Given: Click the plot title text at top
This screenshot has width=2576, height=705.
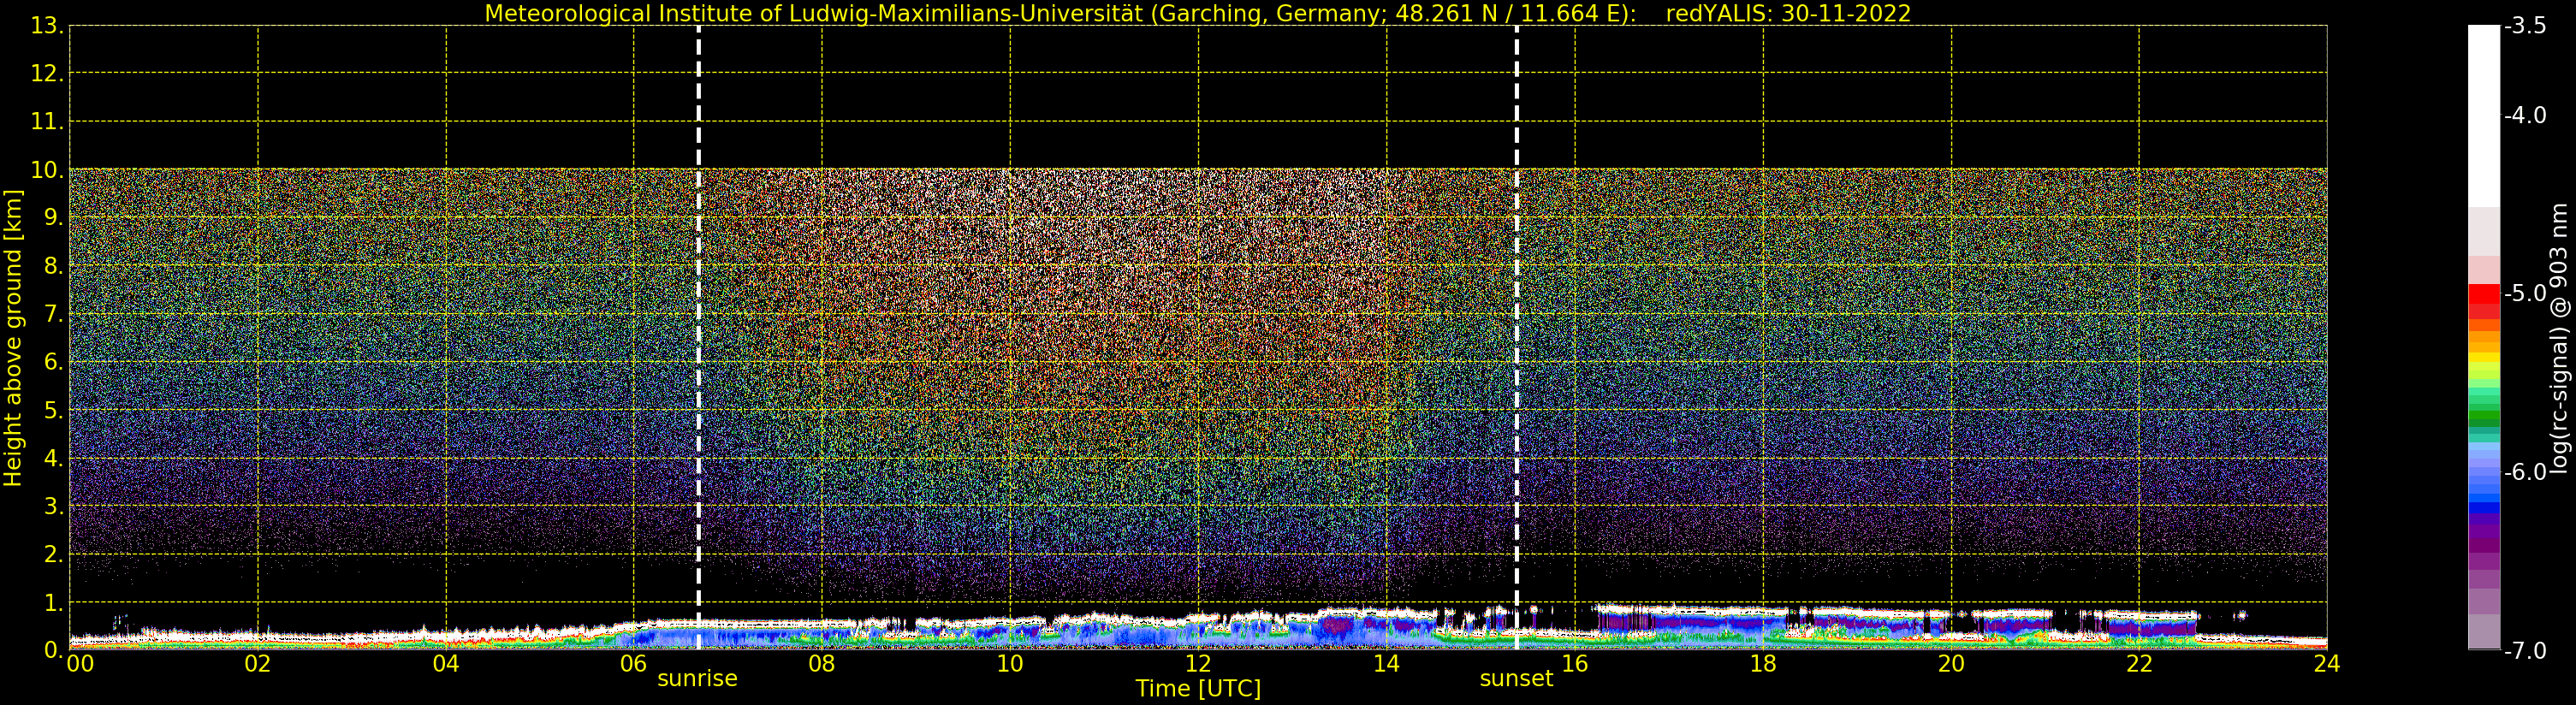Looking at the screenshot, I should pos(1197,13).
